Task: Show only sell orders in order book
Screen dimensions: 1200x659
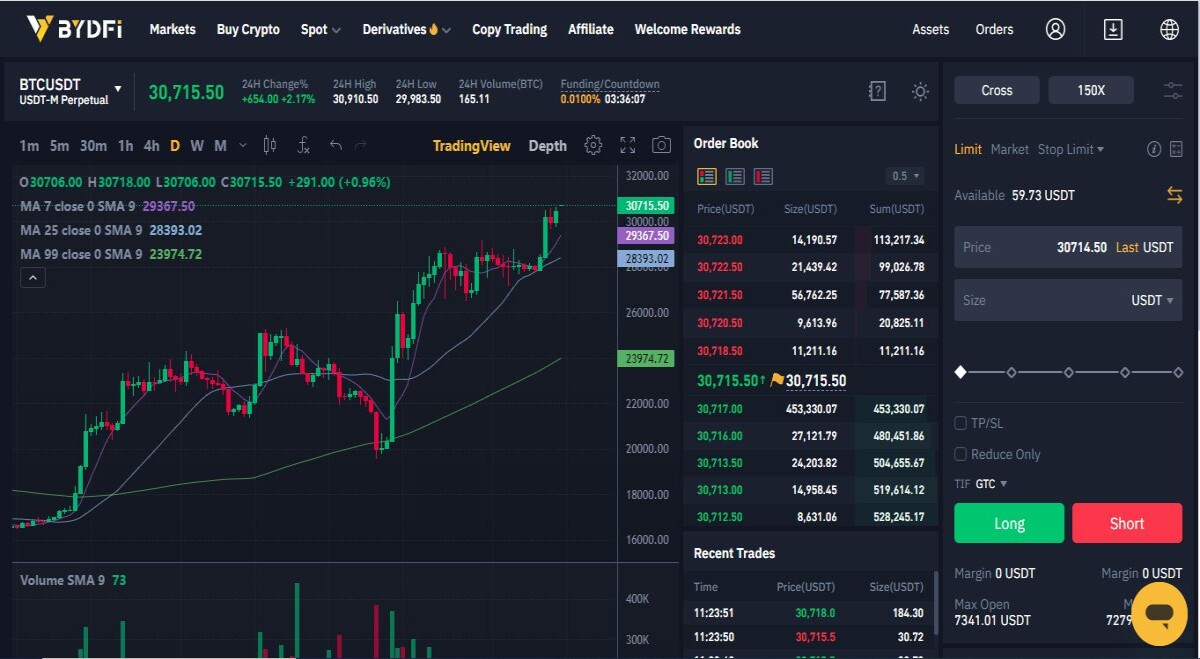Action: tap(763, 177)
